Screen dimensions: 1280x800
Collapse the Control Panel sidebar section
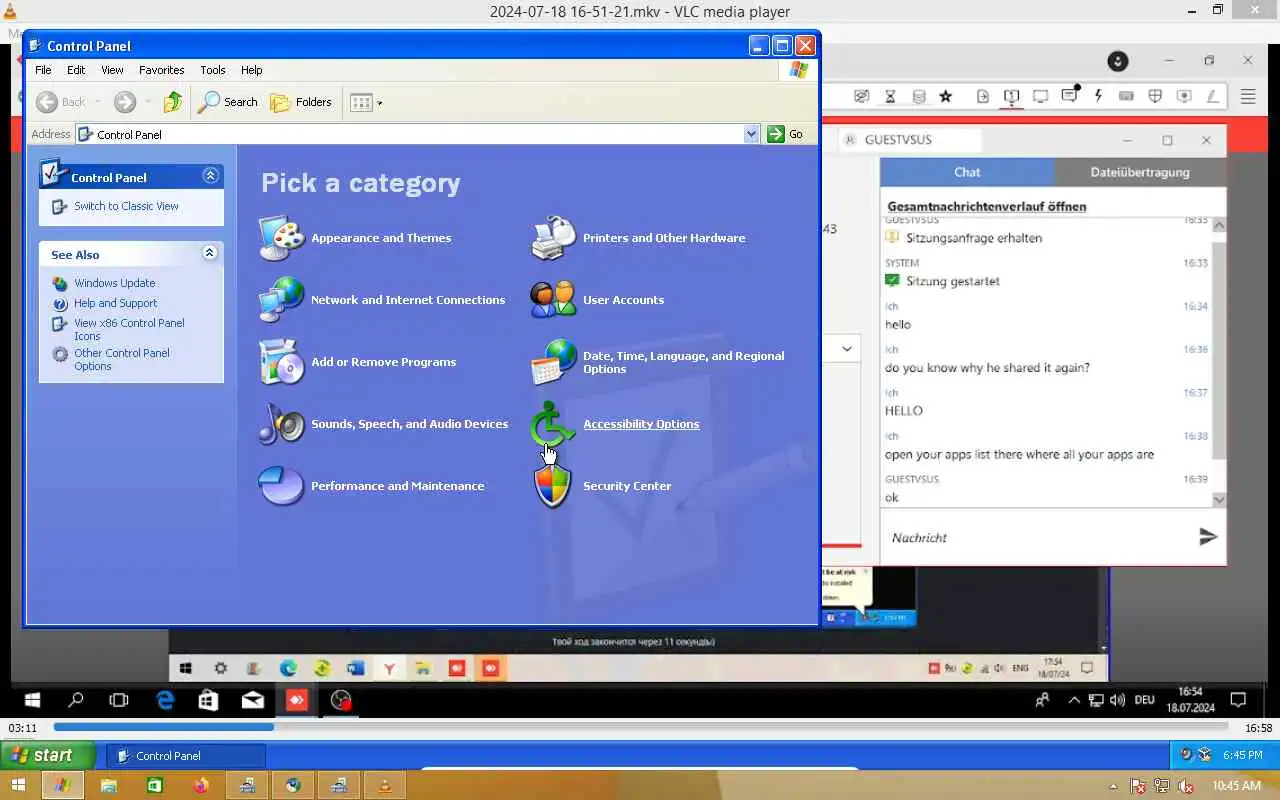210,176
